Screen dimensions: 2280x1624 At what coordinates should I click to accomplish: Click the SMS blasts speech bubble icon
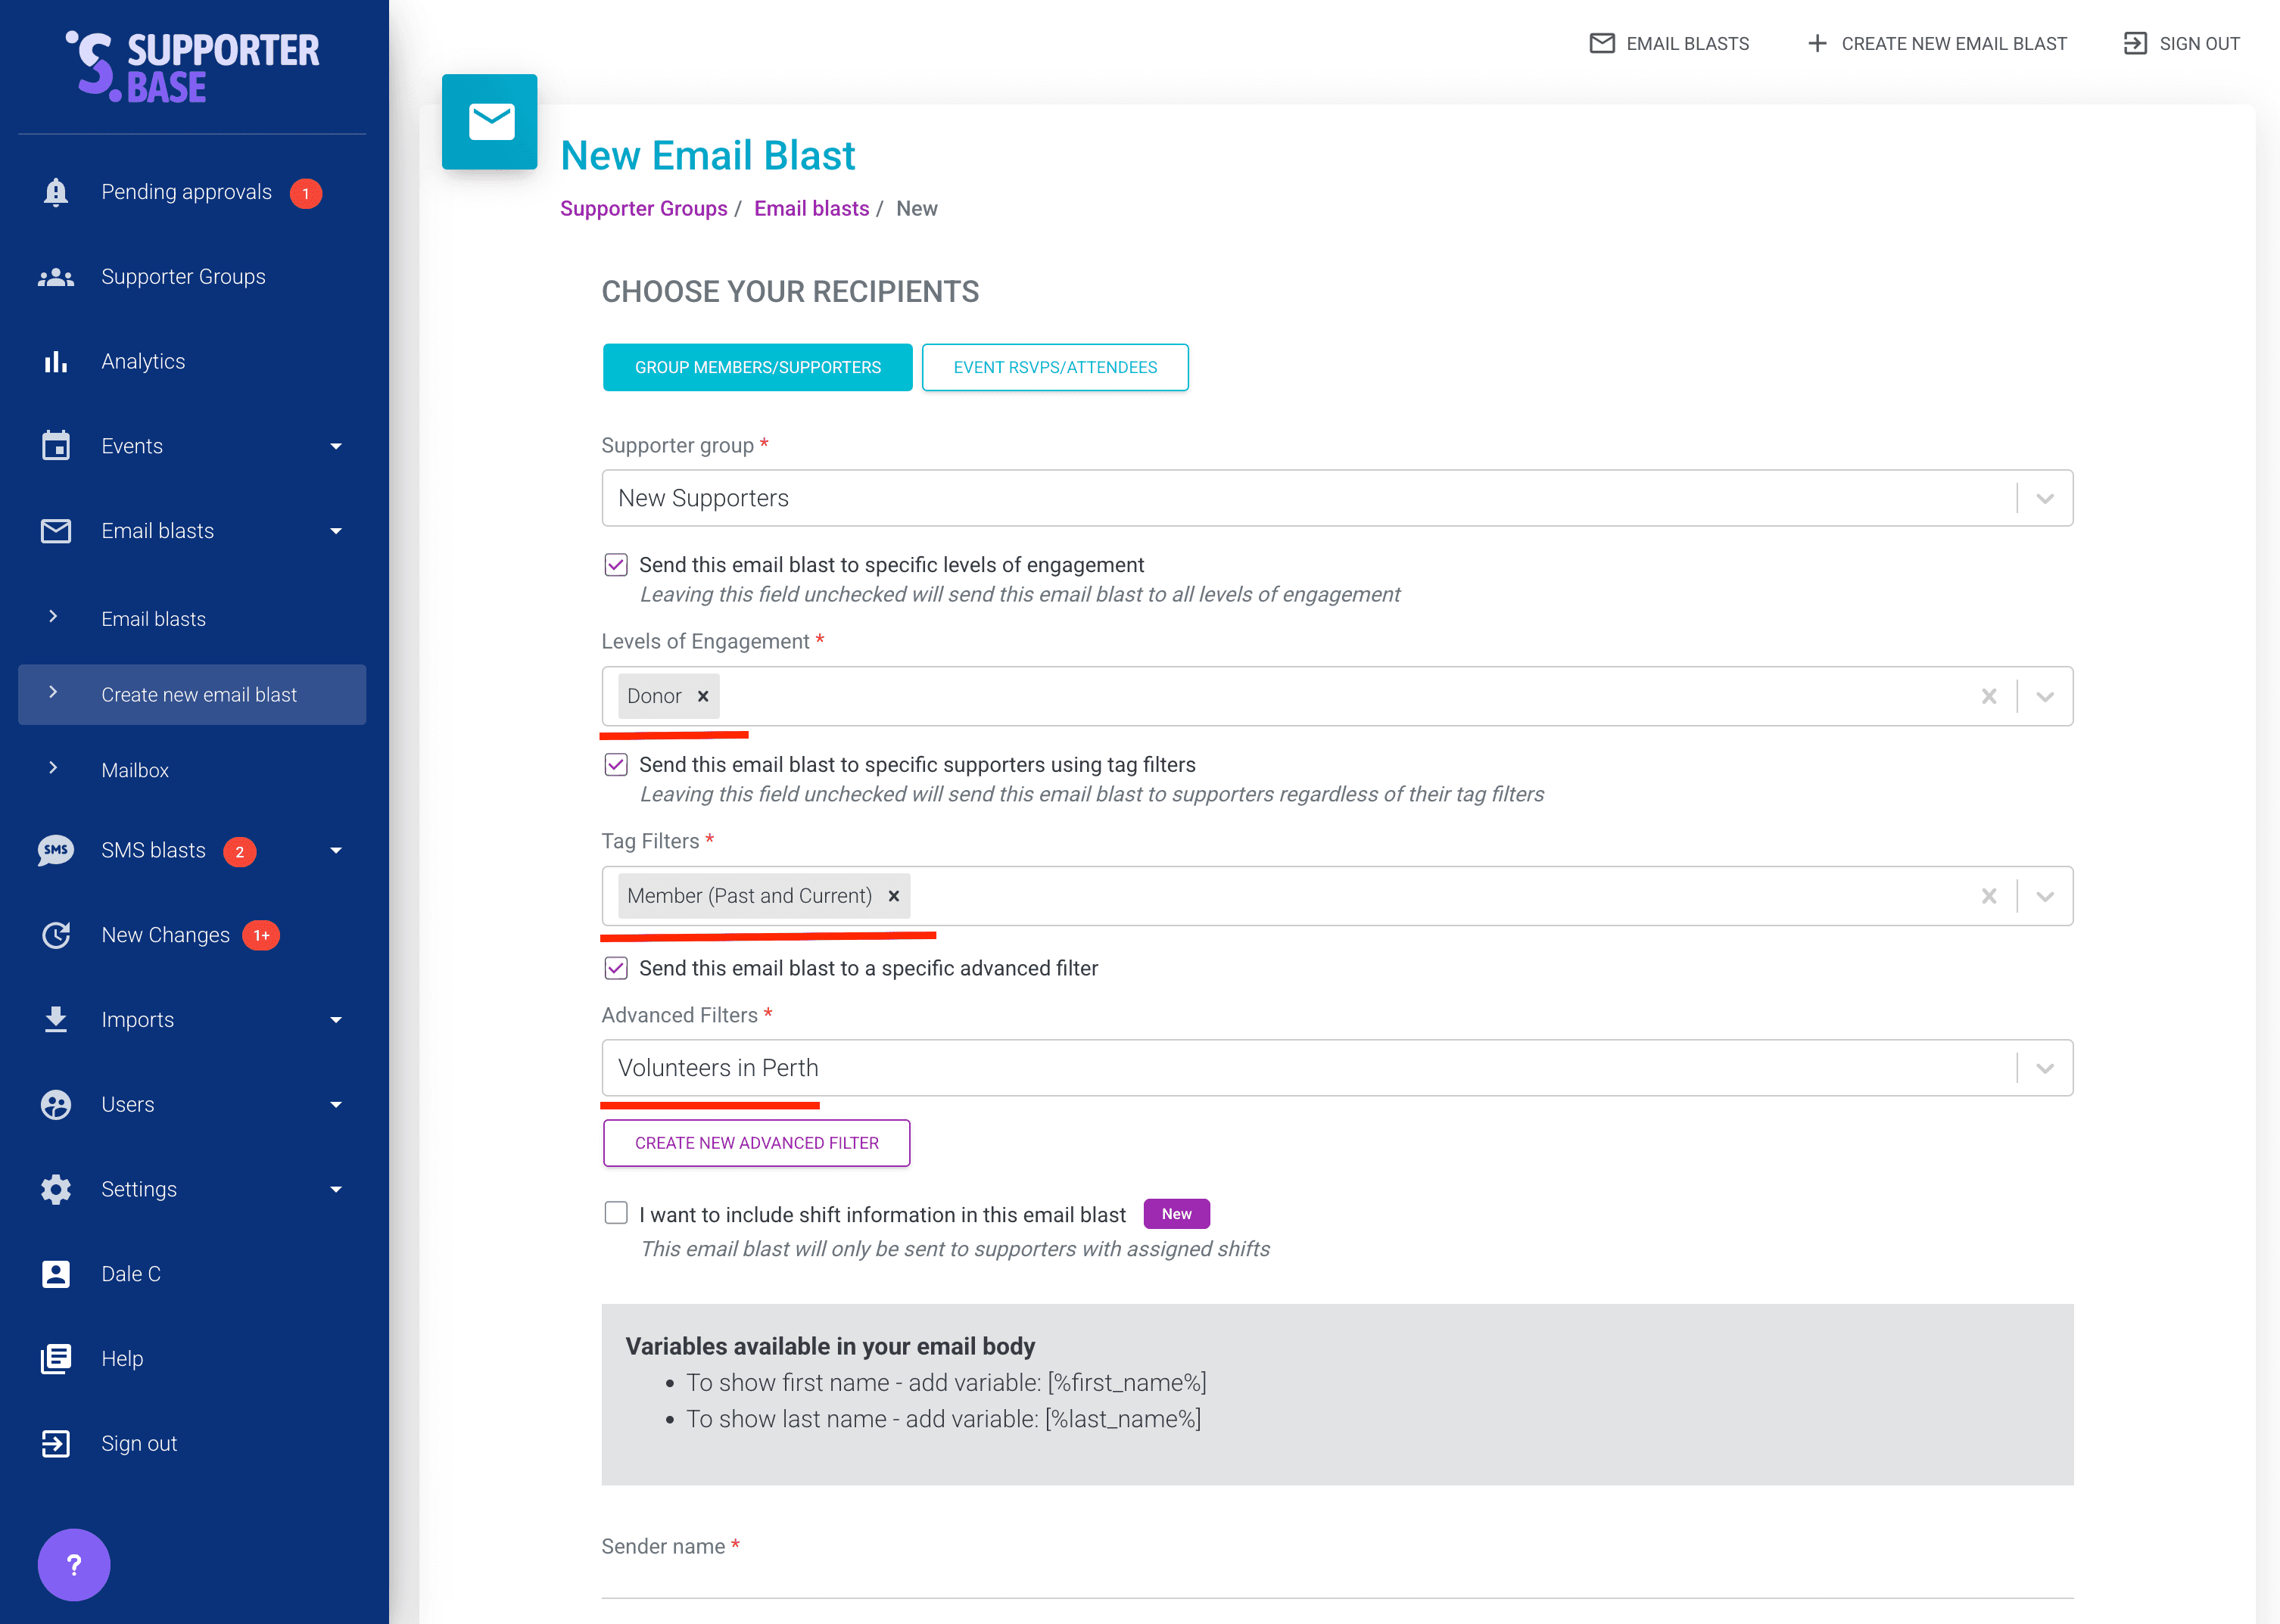coord(56,850)
